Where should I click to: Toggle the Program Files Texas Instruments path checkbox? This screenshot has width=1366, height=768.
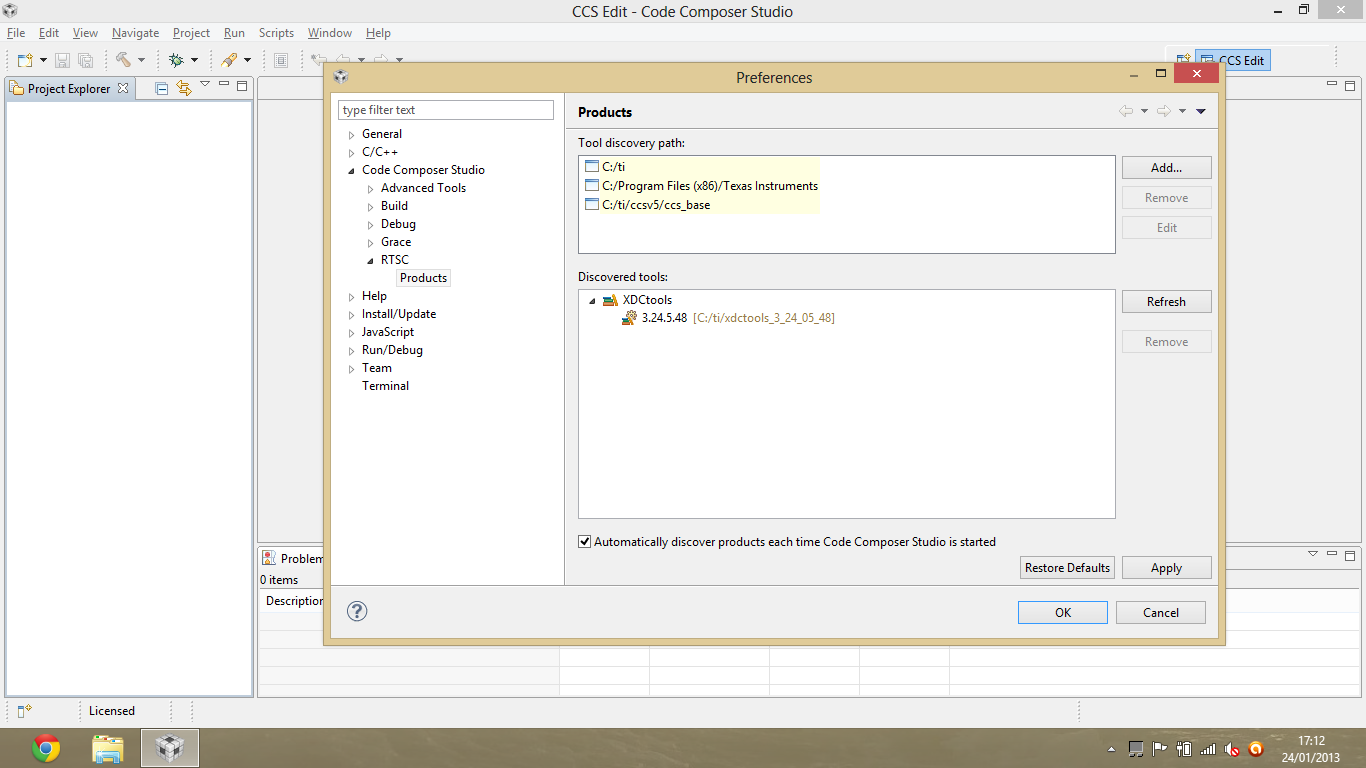[x=591, y=186]
